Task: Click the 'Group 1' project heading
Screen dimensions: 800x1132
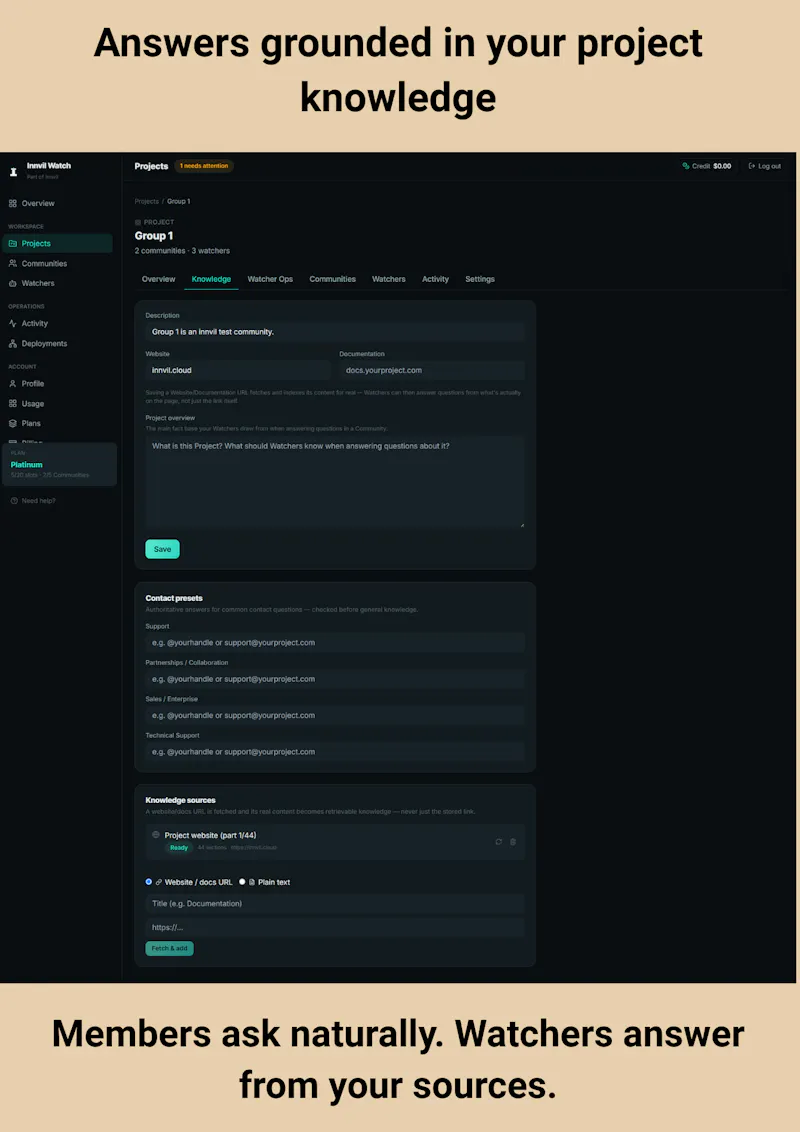Action: tap(154, 236)
